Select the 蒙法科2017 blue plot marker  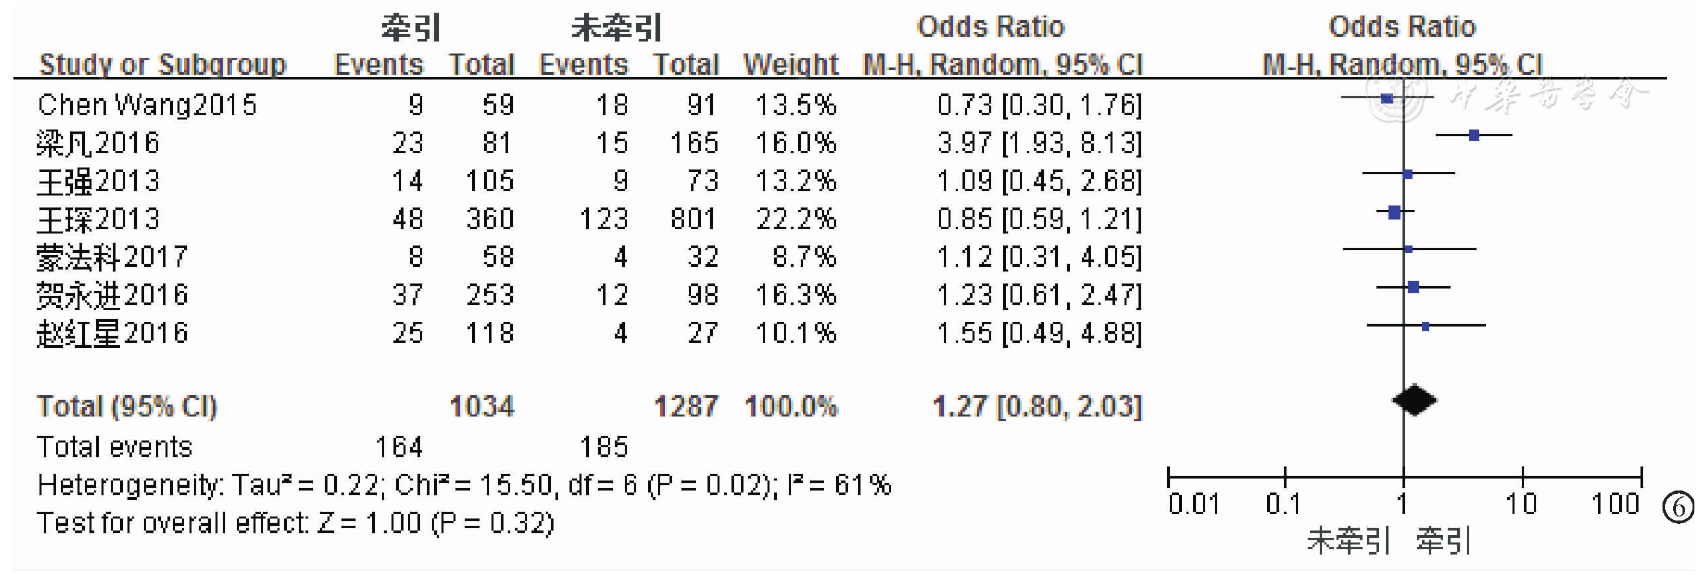tap(1408, 249)
